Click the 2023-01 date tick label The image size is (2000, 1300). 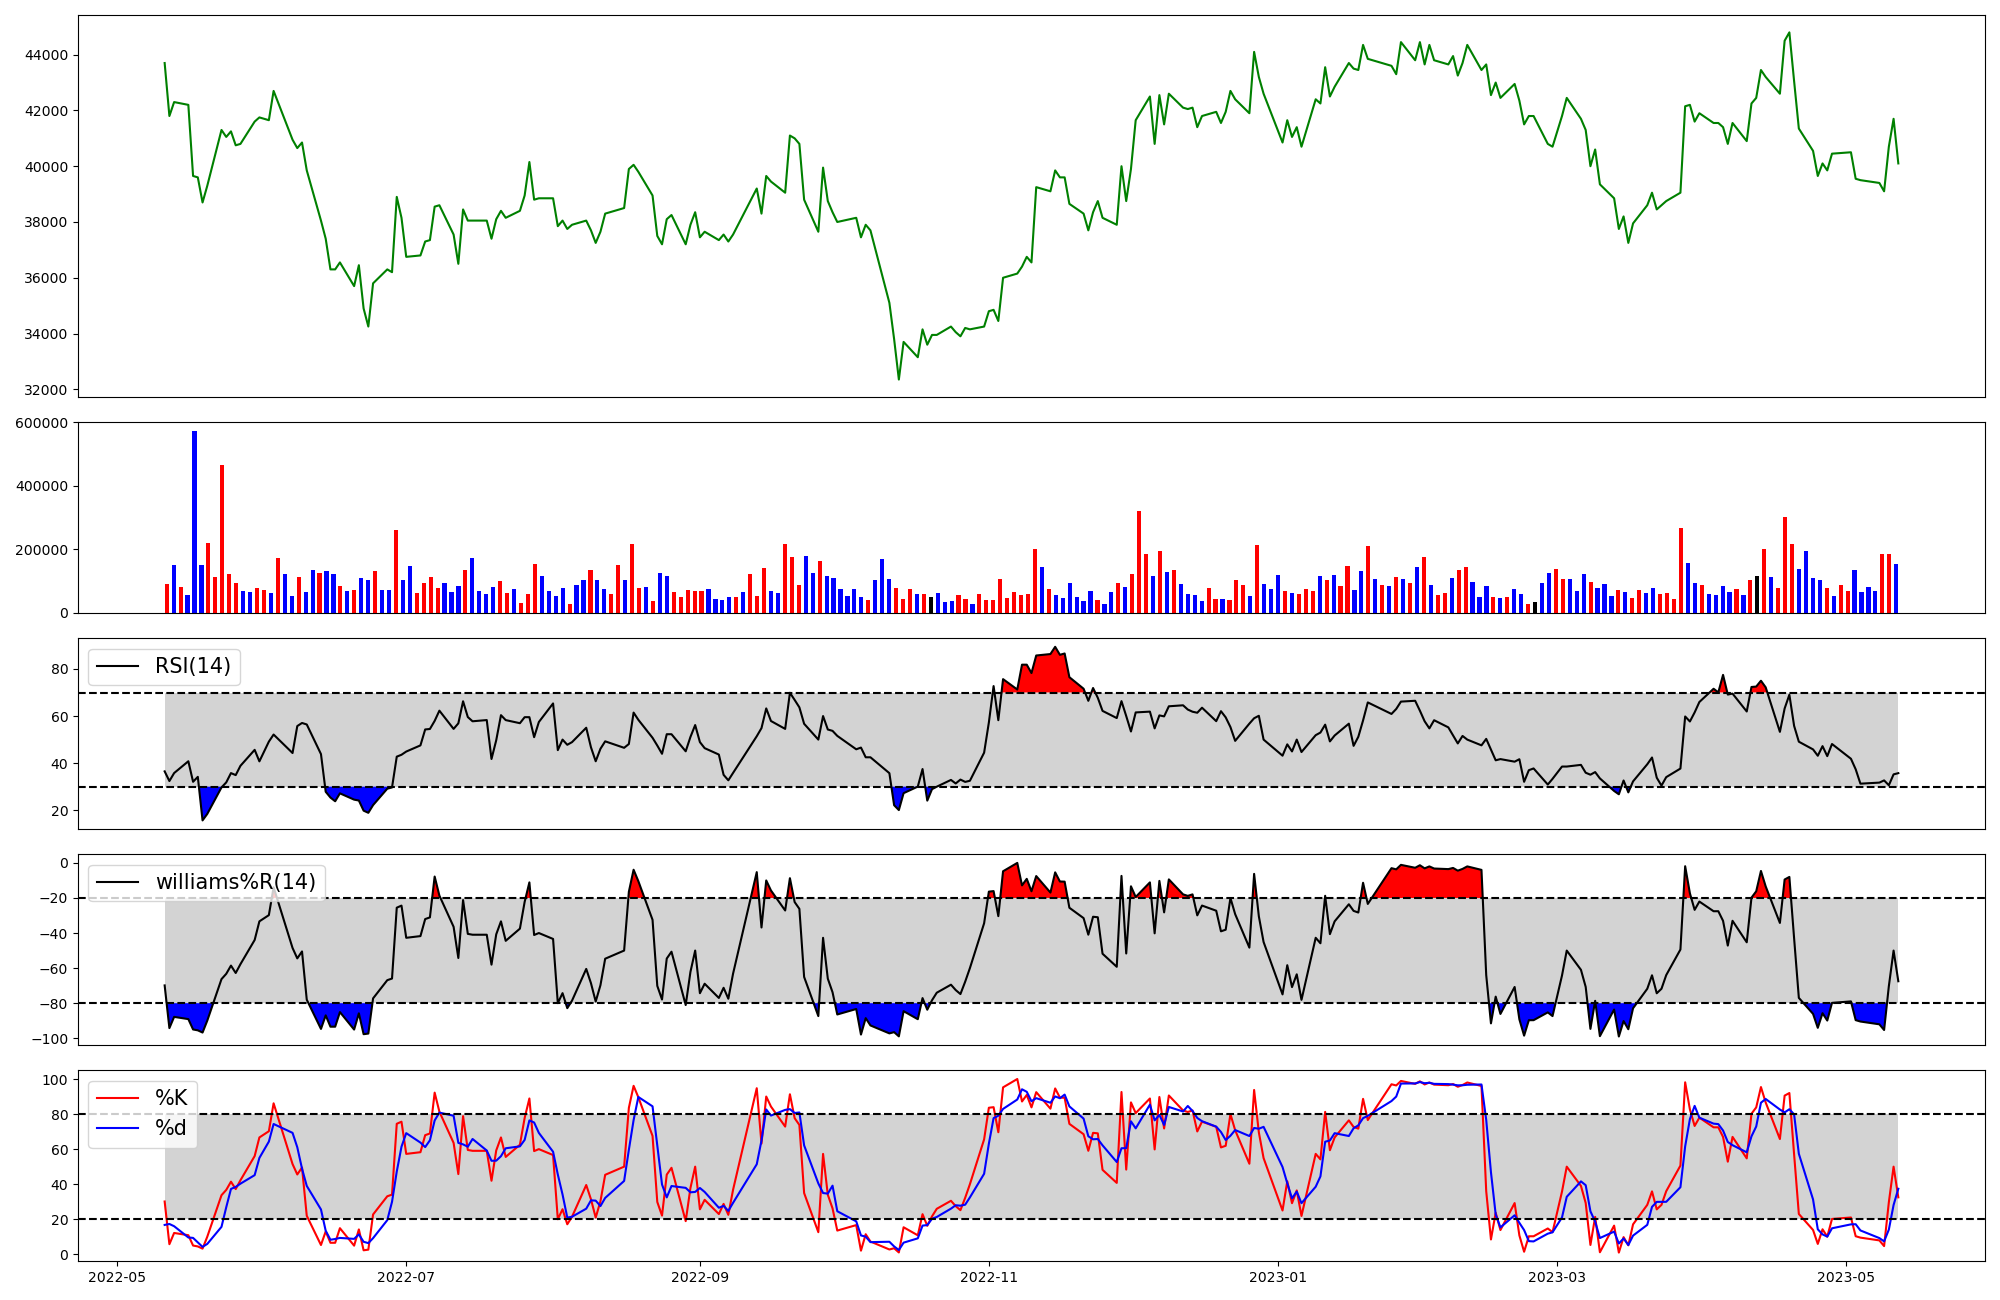(x=1278, y=1277)
